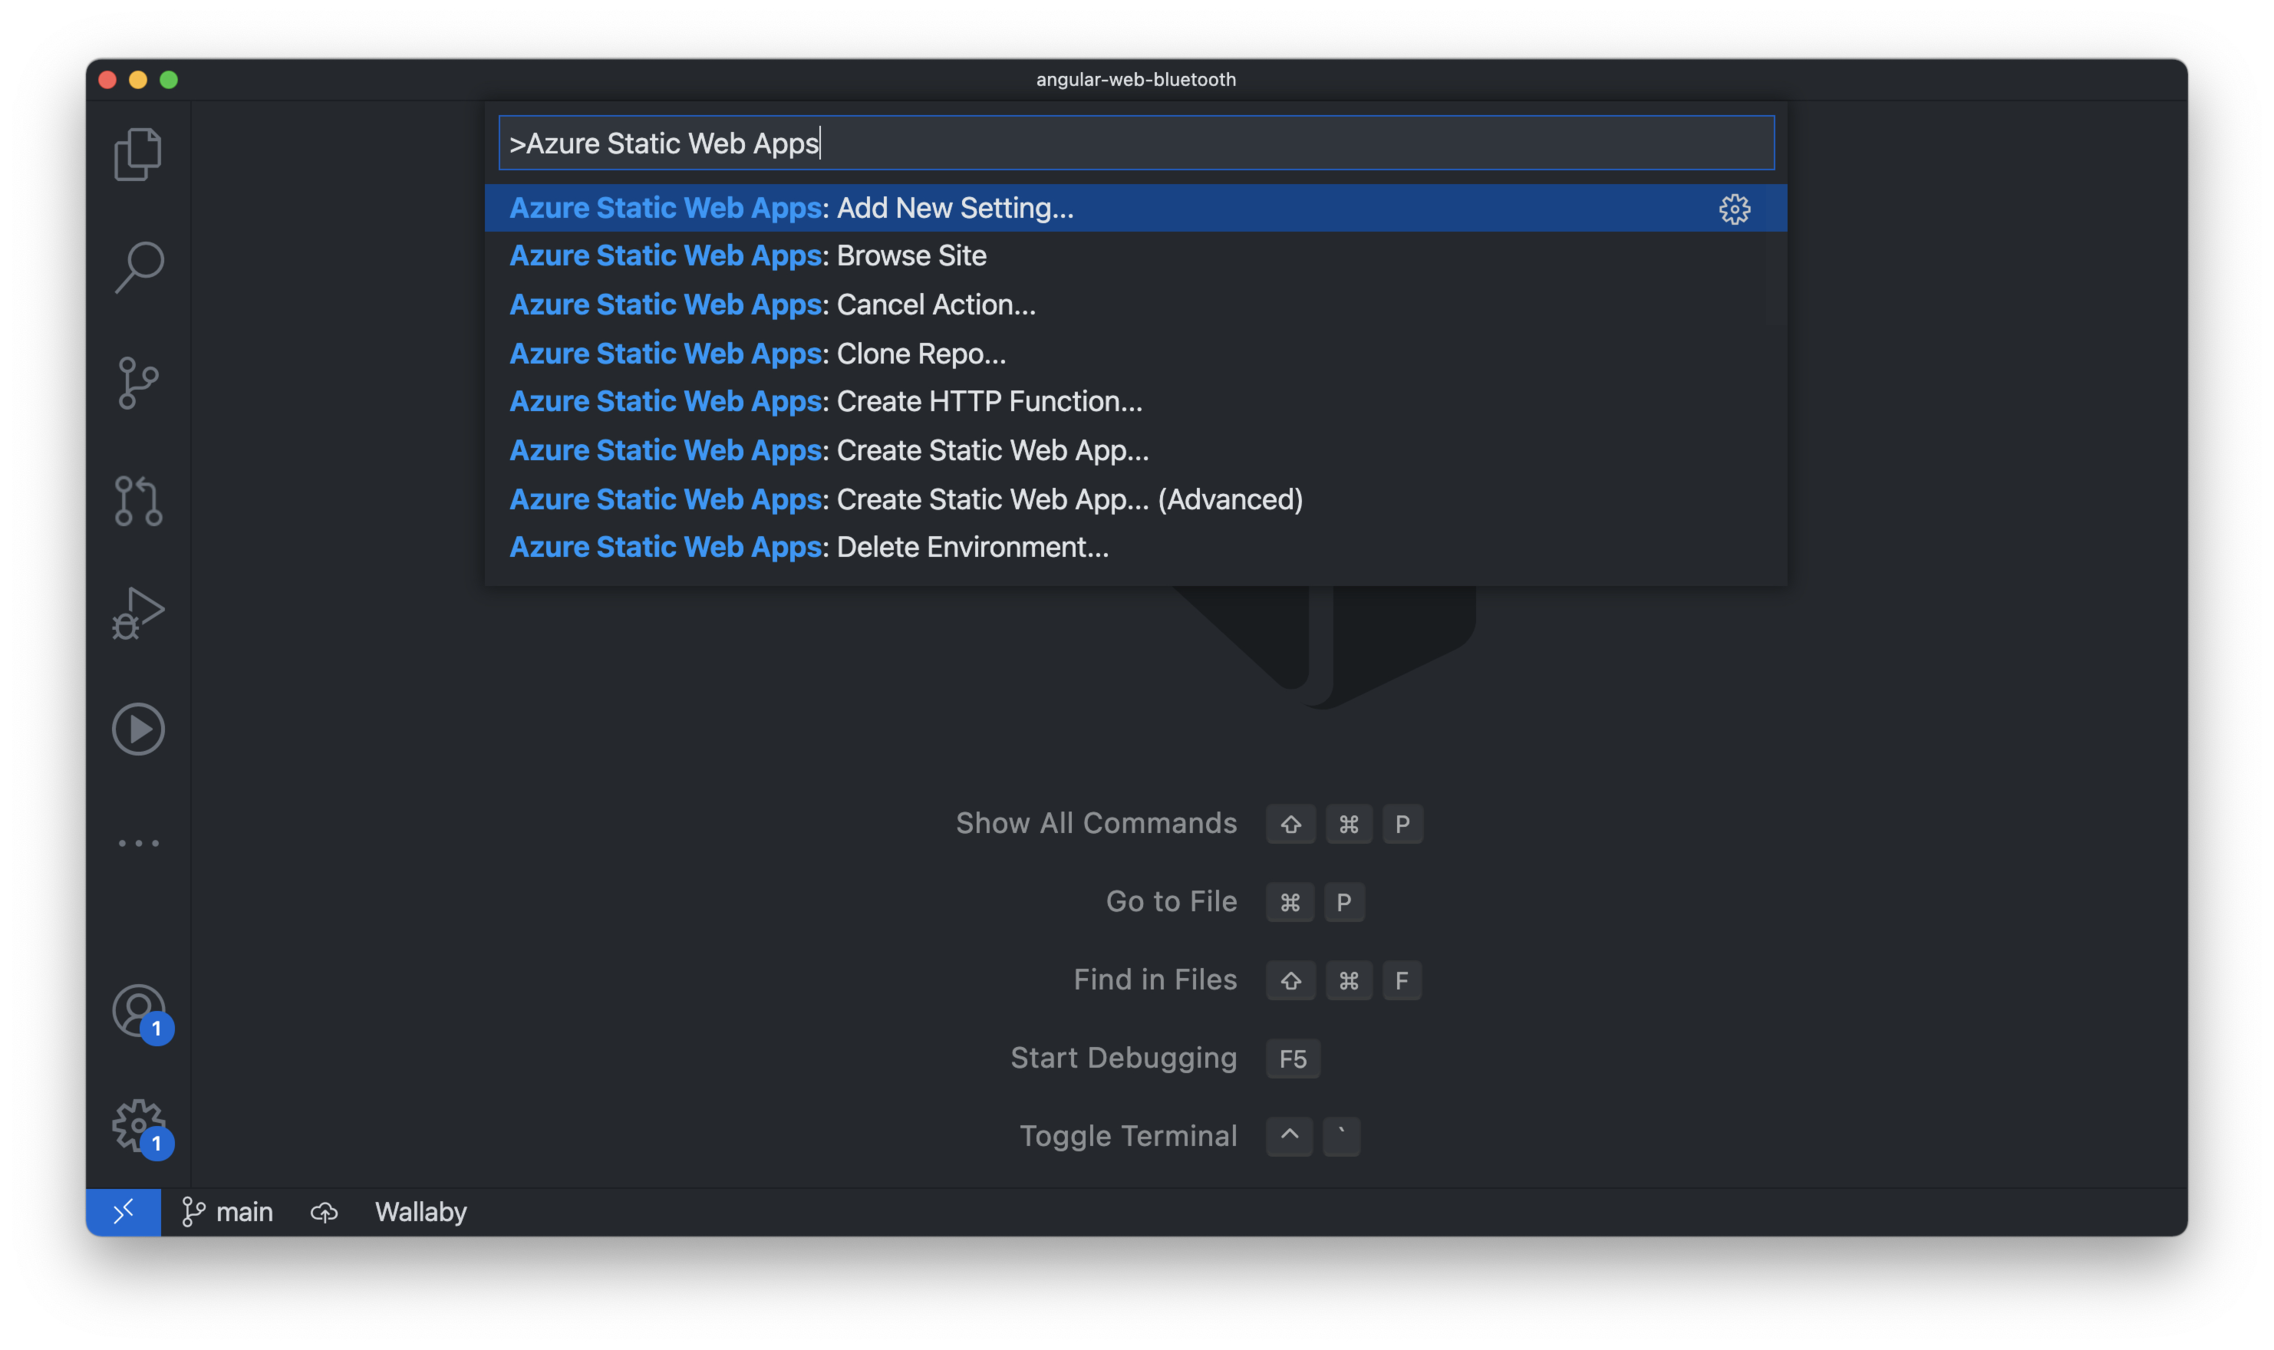
Task: Show additional views with the ellipsis icon
Action: (x=138, y=843)
